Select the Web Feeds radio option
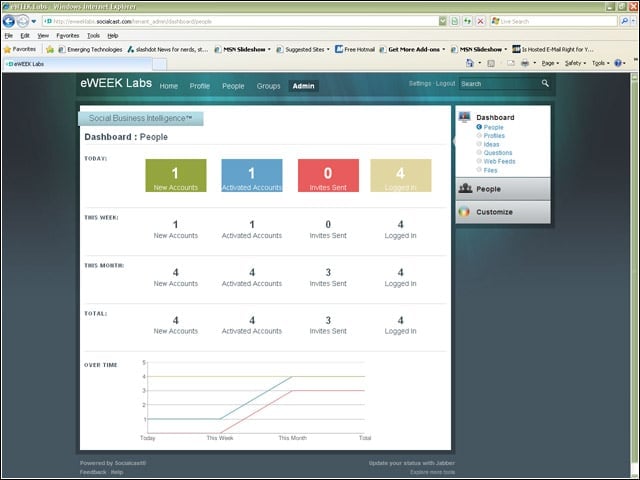This screenshot has width=640, height=480. (x=479, y=161)
